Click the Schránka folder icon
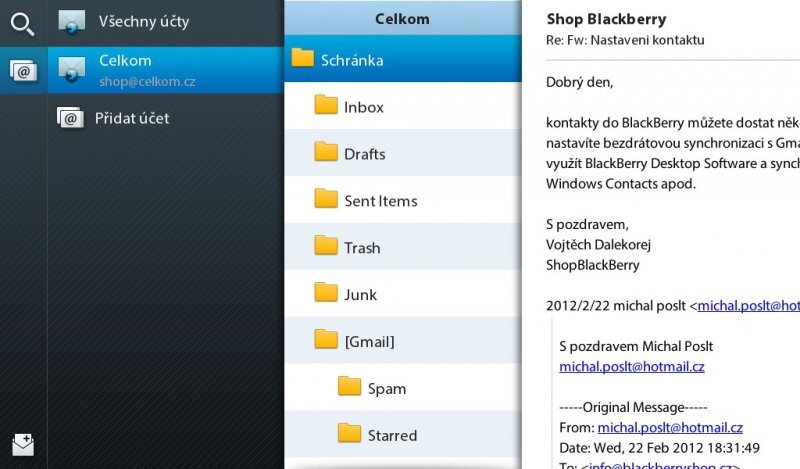 click(303, 58)
